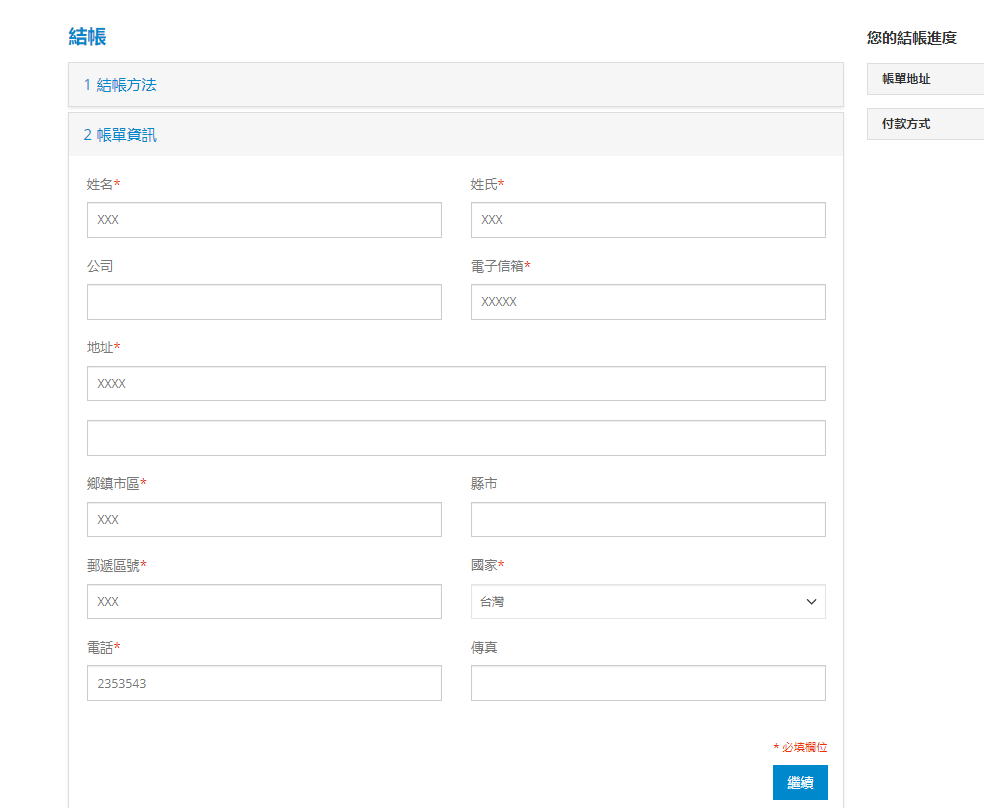The width and height of the screenshot is (984, 808).
Task: Click the 郵遞區號 field label
Action: [117, 565]
